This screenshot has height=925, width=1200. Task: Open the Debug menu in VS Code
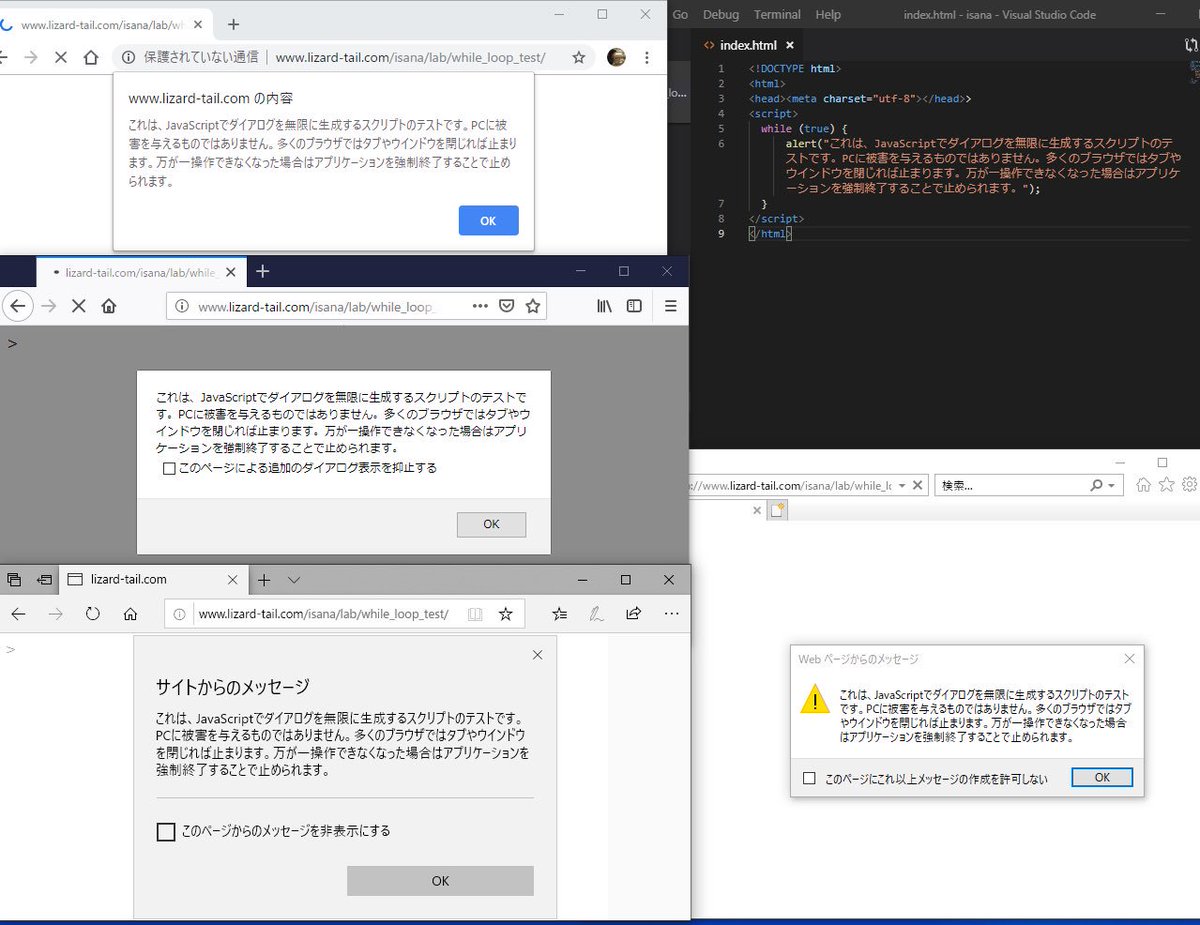721,14
